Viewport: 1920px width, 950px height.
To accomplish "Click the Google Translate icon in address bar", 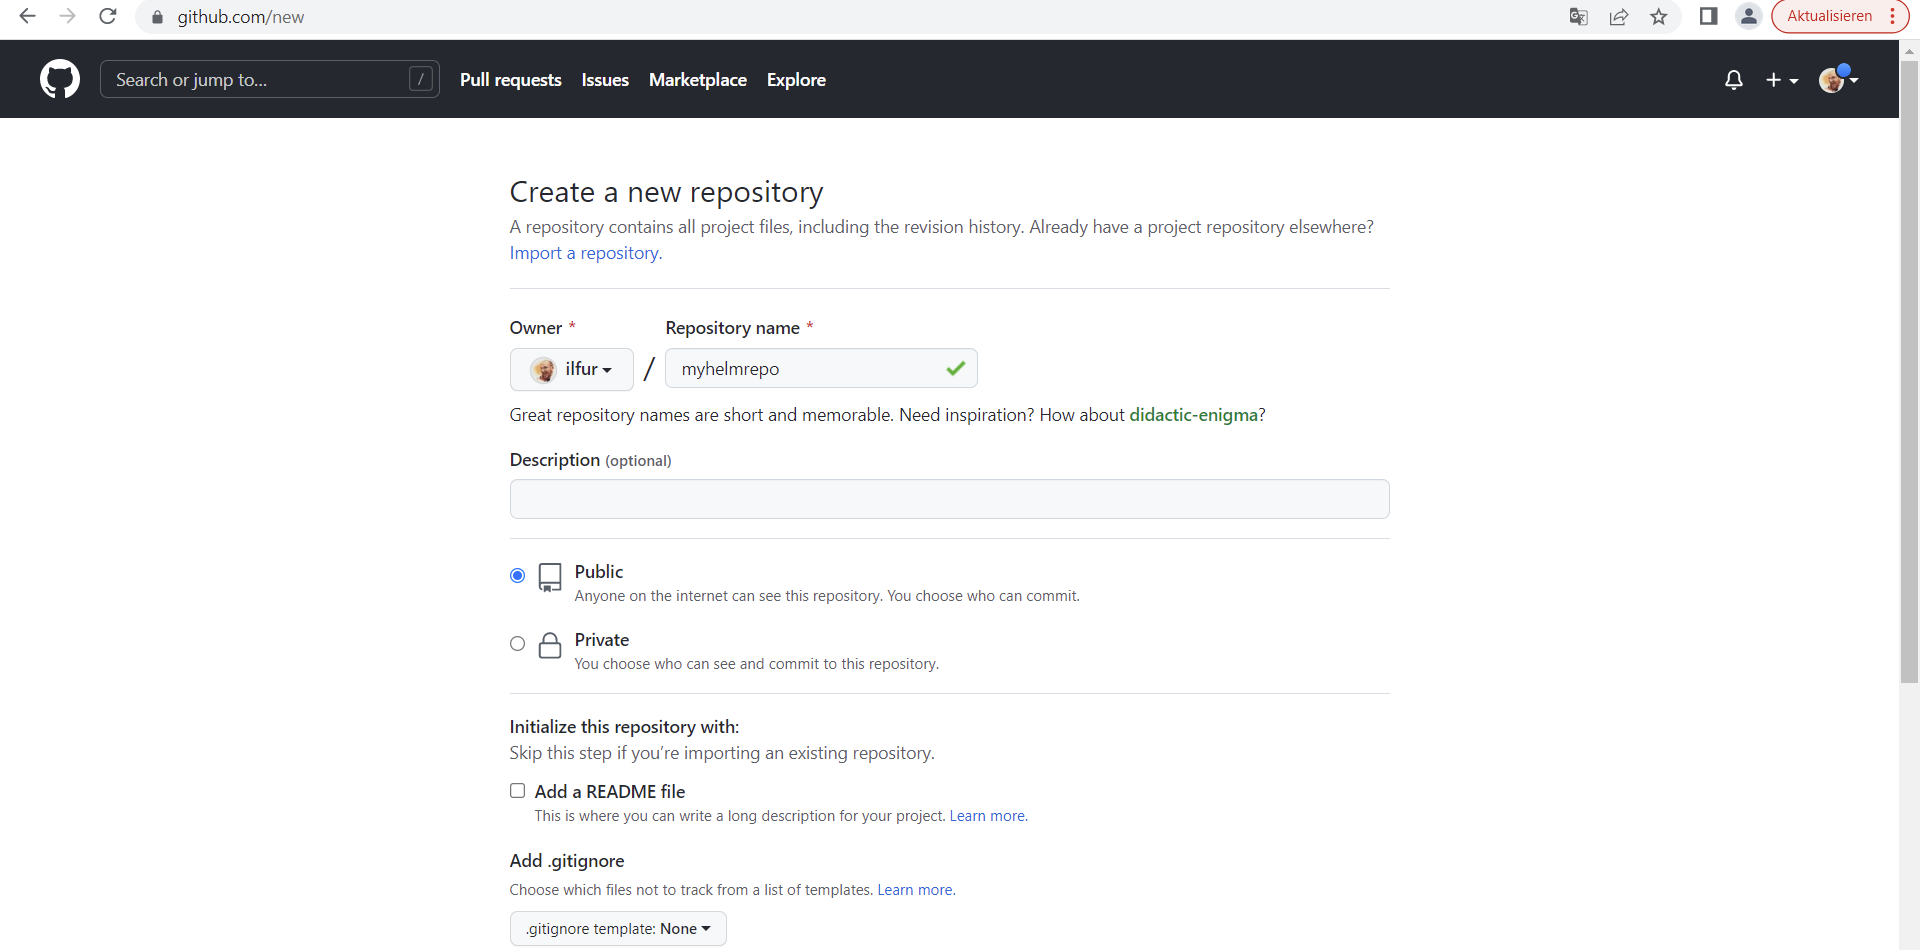I will (x=1578, y=16).
